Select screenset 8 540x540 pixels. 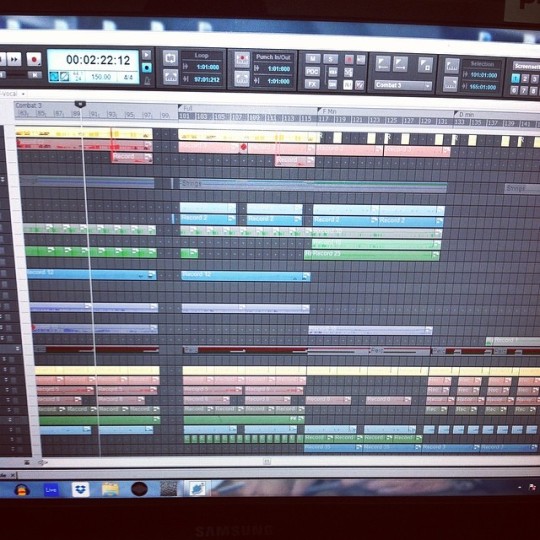533,91
